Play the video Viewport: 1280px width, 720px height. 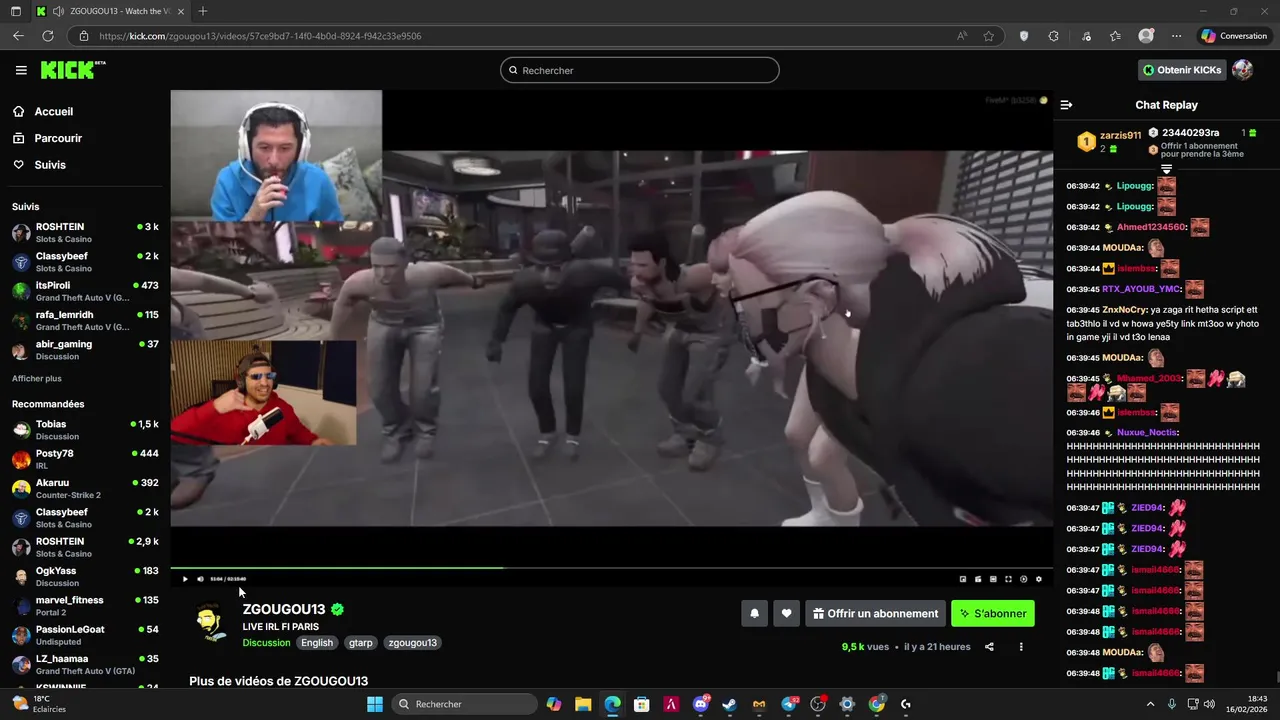click(185, 579)
